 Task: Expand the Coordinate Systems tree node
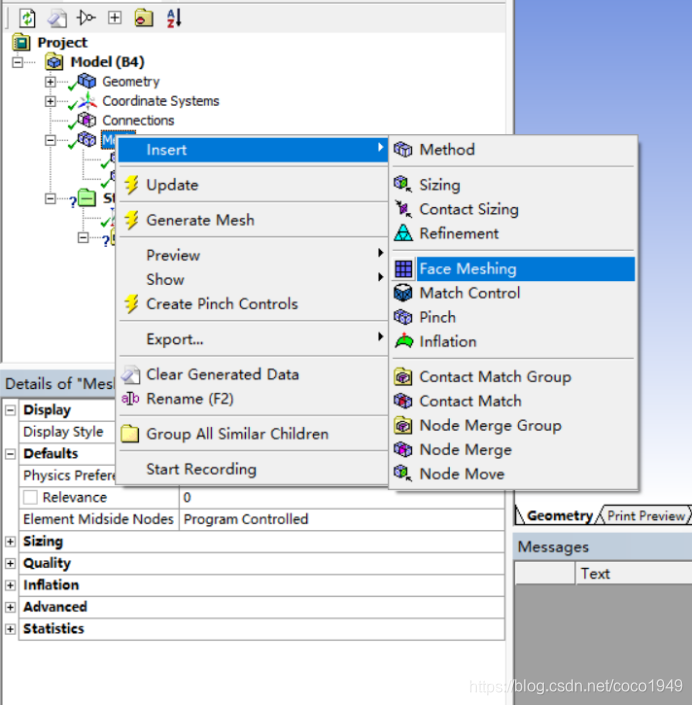click(x=50, y=101)
